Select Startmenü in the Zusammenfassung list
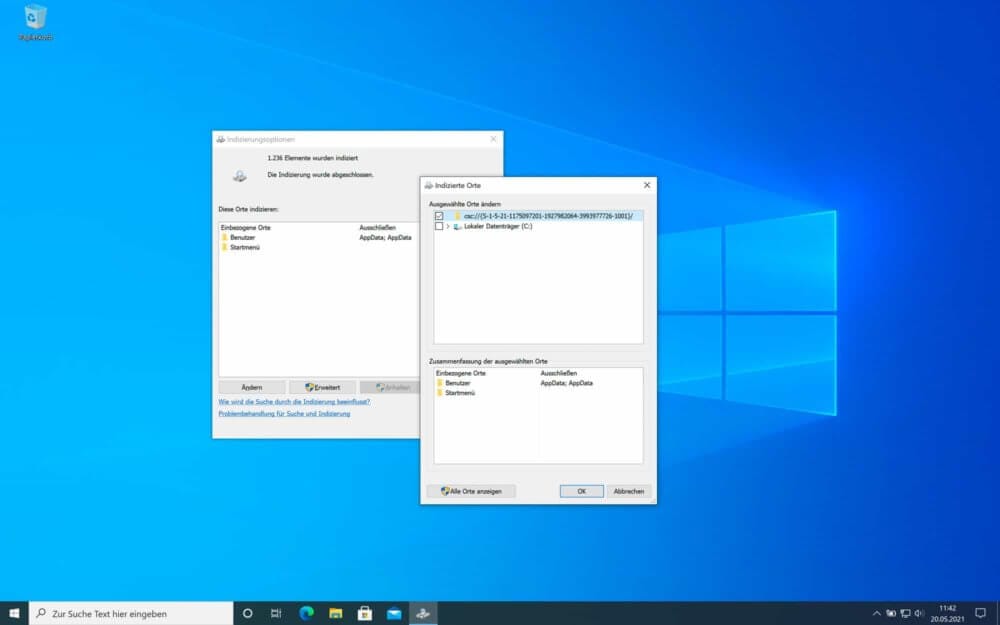The width and height of the screenshot is (1000, 625). (460, 393)
